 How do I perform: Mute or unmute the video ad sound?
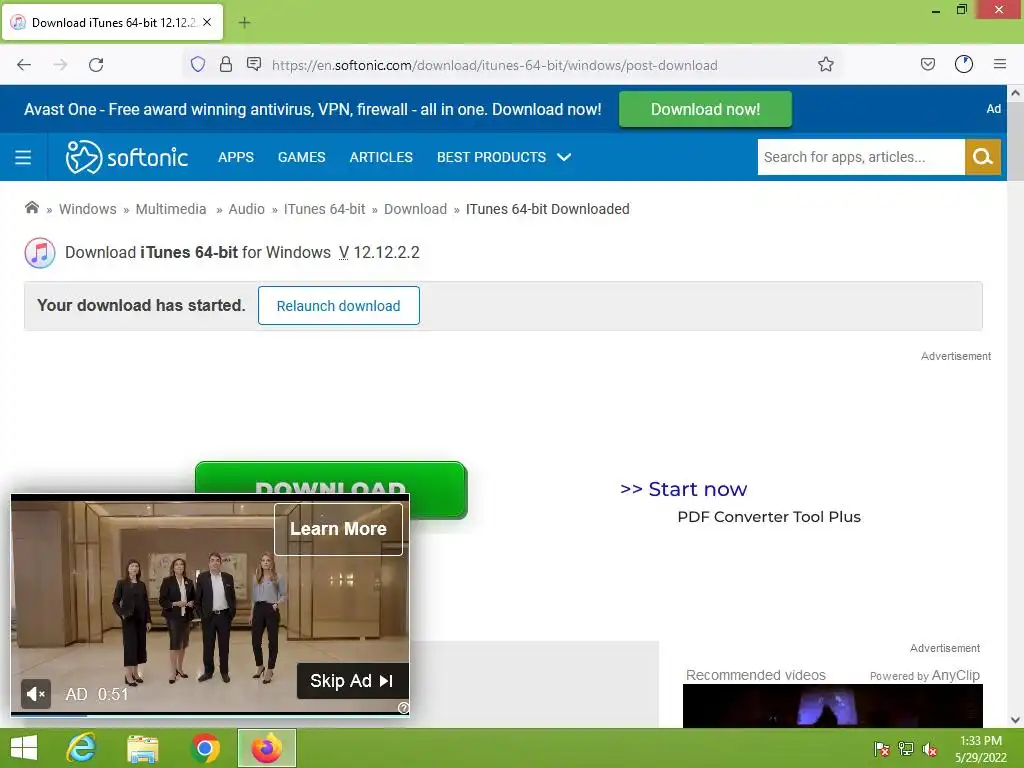(x=36, y=694)
